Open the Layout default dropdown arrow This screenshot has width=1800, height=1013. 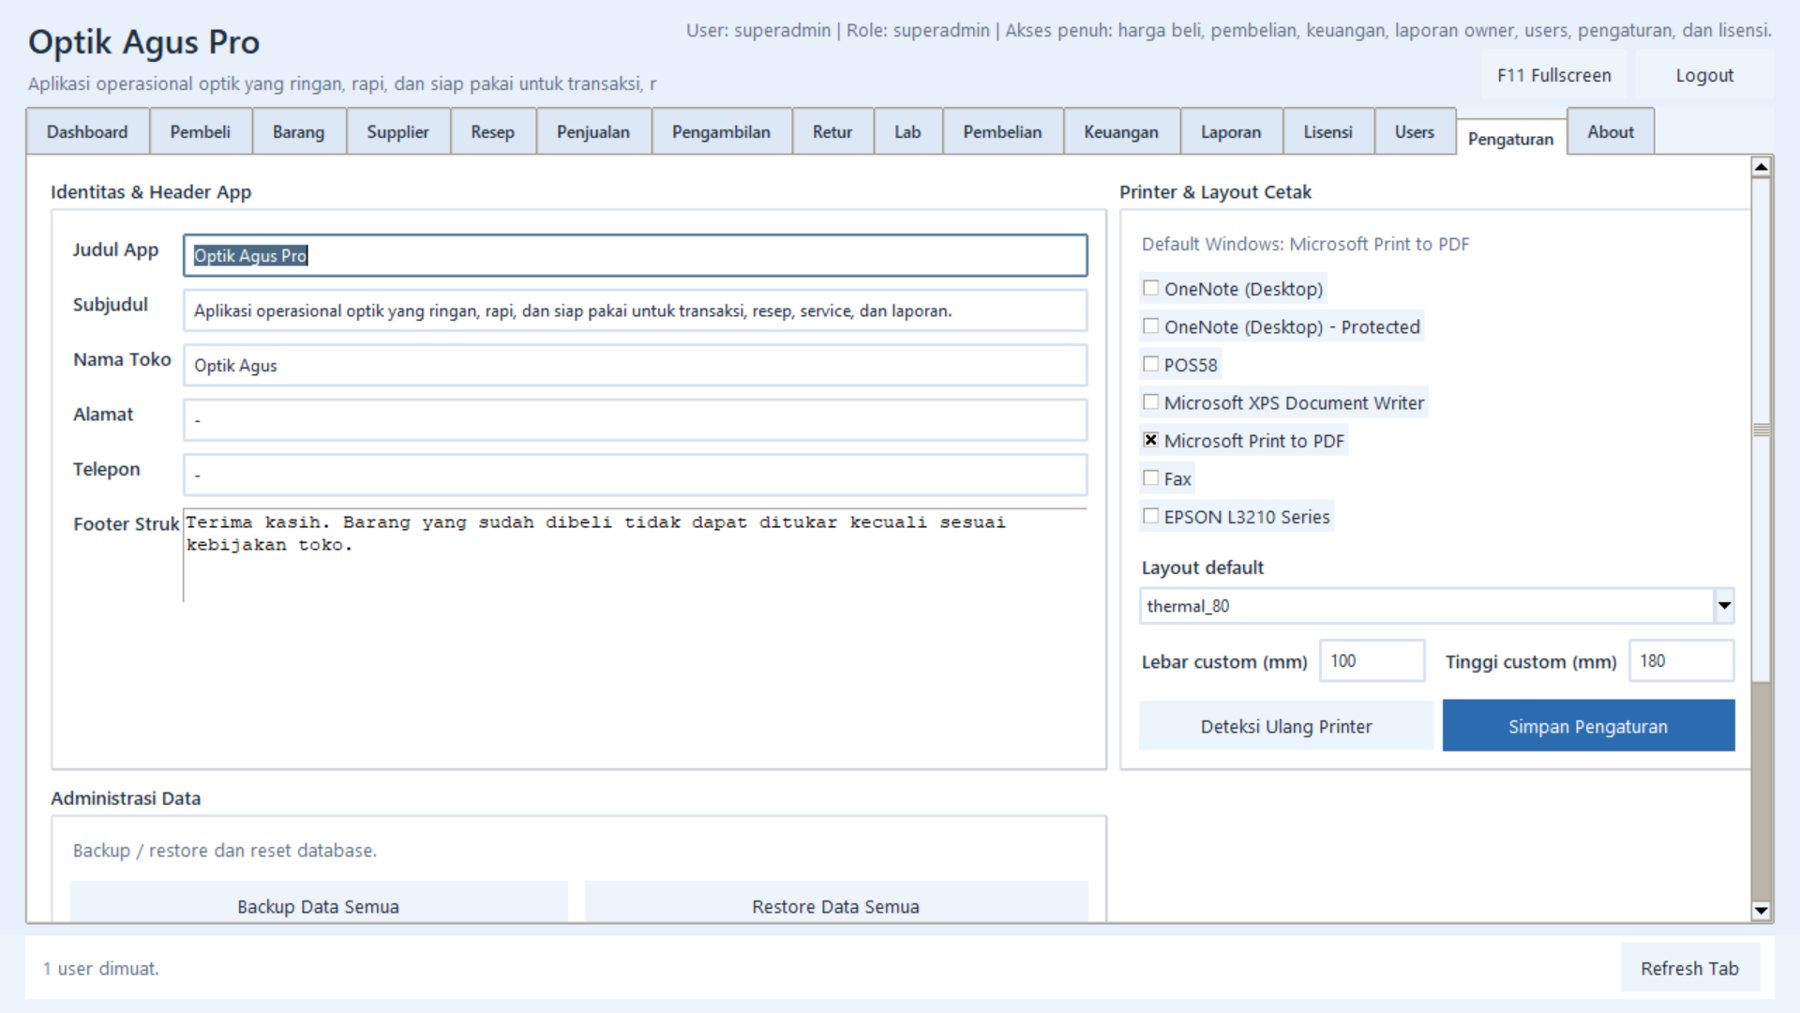[x=1724, y=606]
